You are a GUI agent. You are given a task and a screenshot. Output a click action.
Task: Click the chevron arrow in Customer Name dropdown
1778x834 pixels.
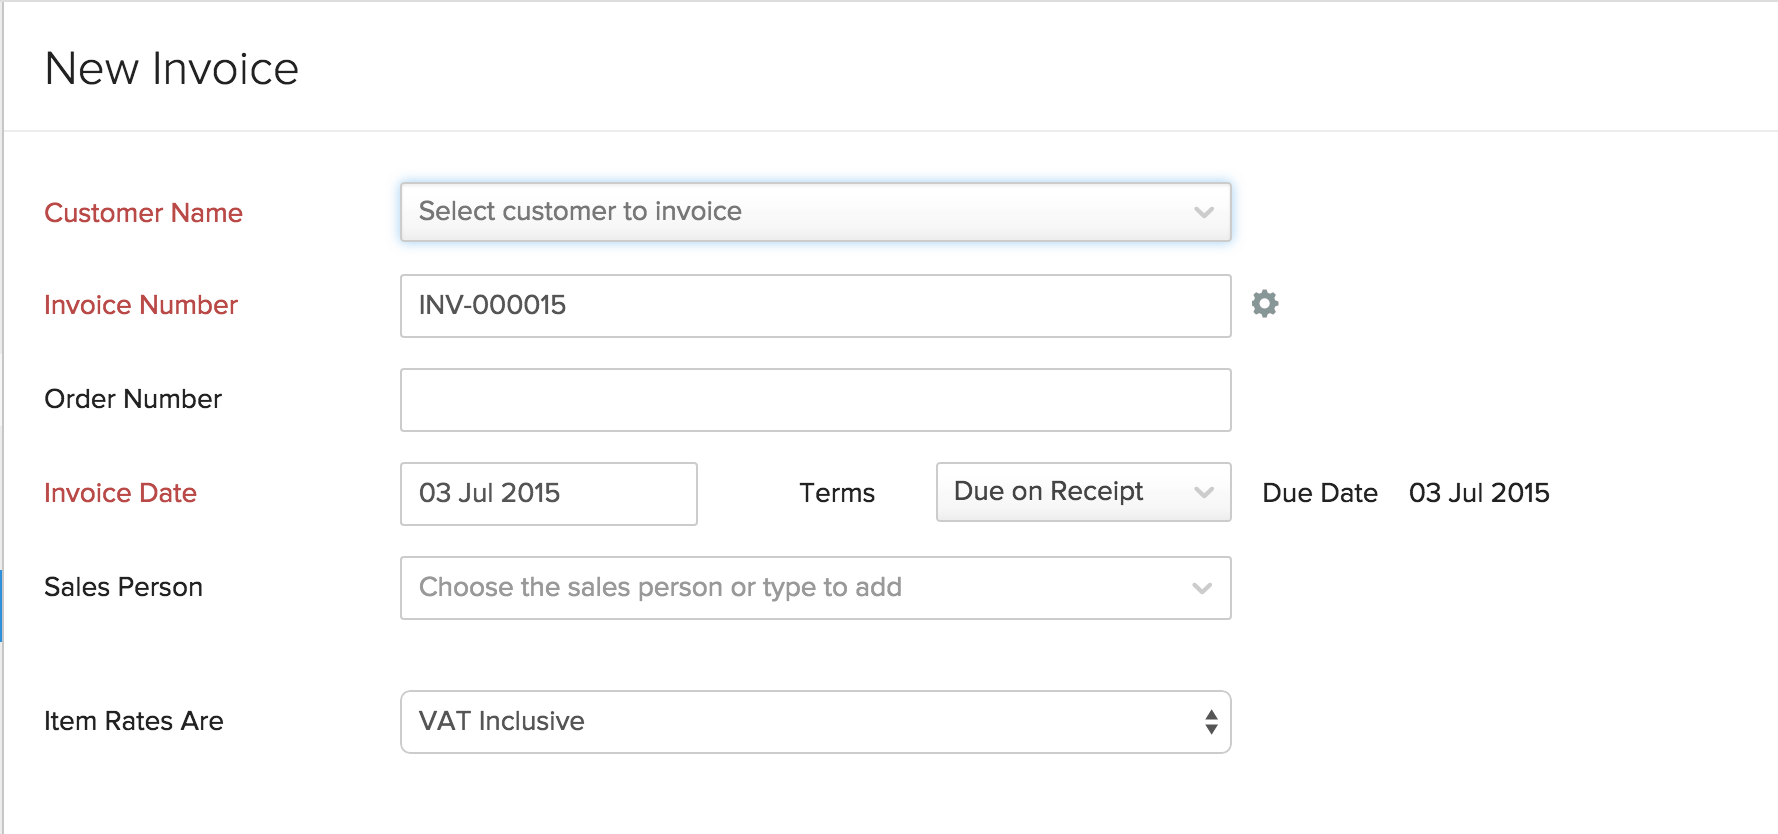coord(1203,212)
